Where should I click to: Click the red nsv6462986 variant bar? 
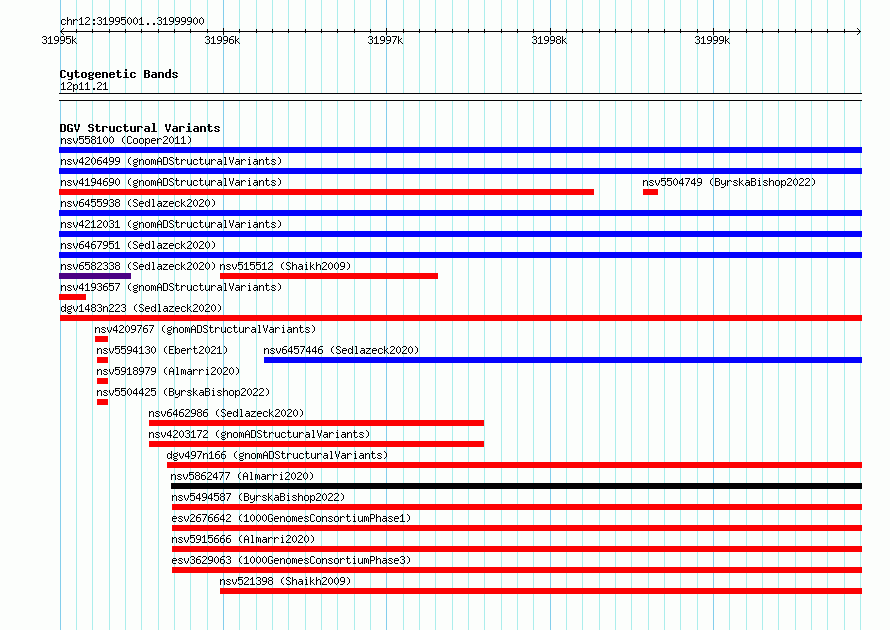click(x=316, y=423)
